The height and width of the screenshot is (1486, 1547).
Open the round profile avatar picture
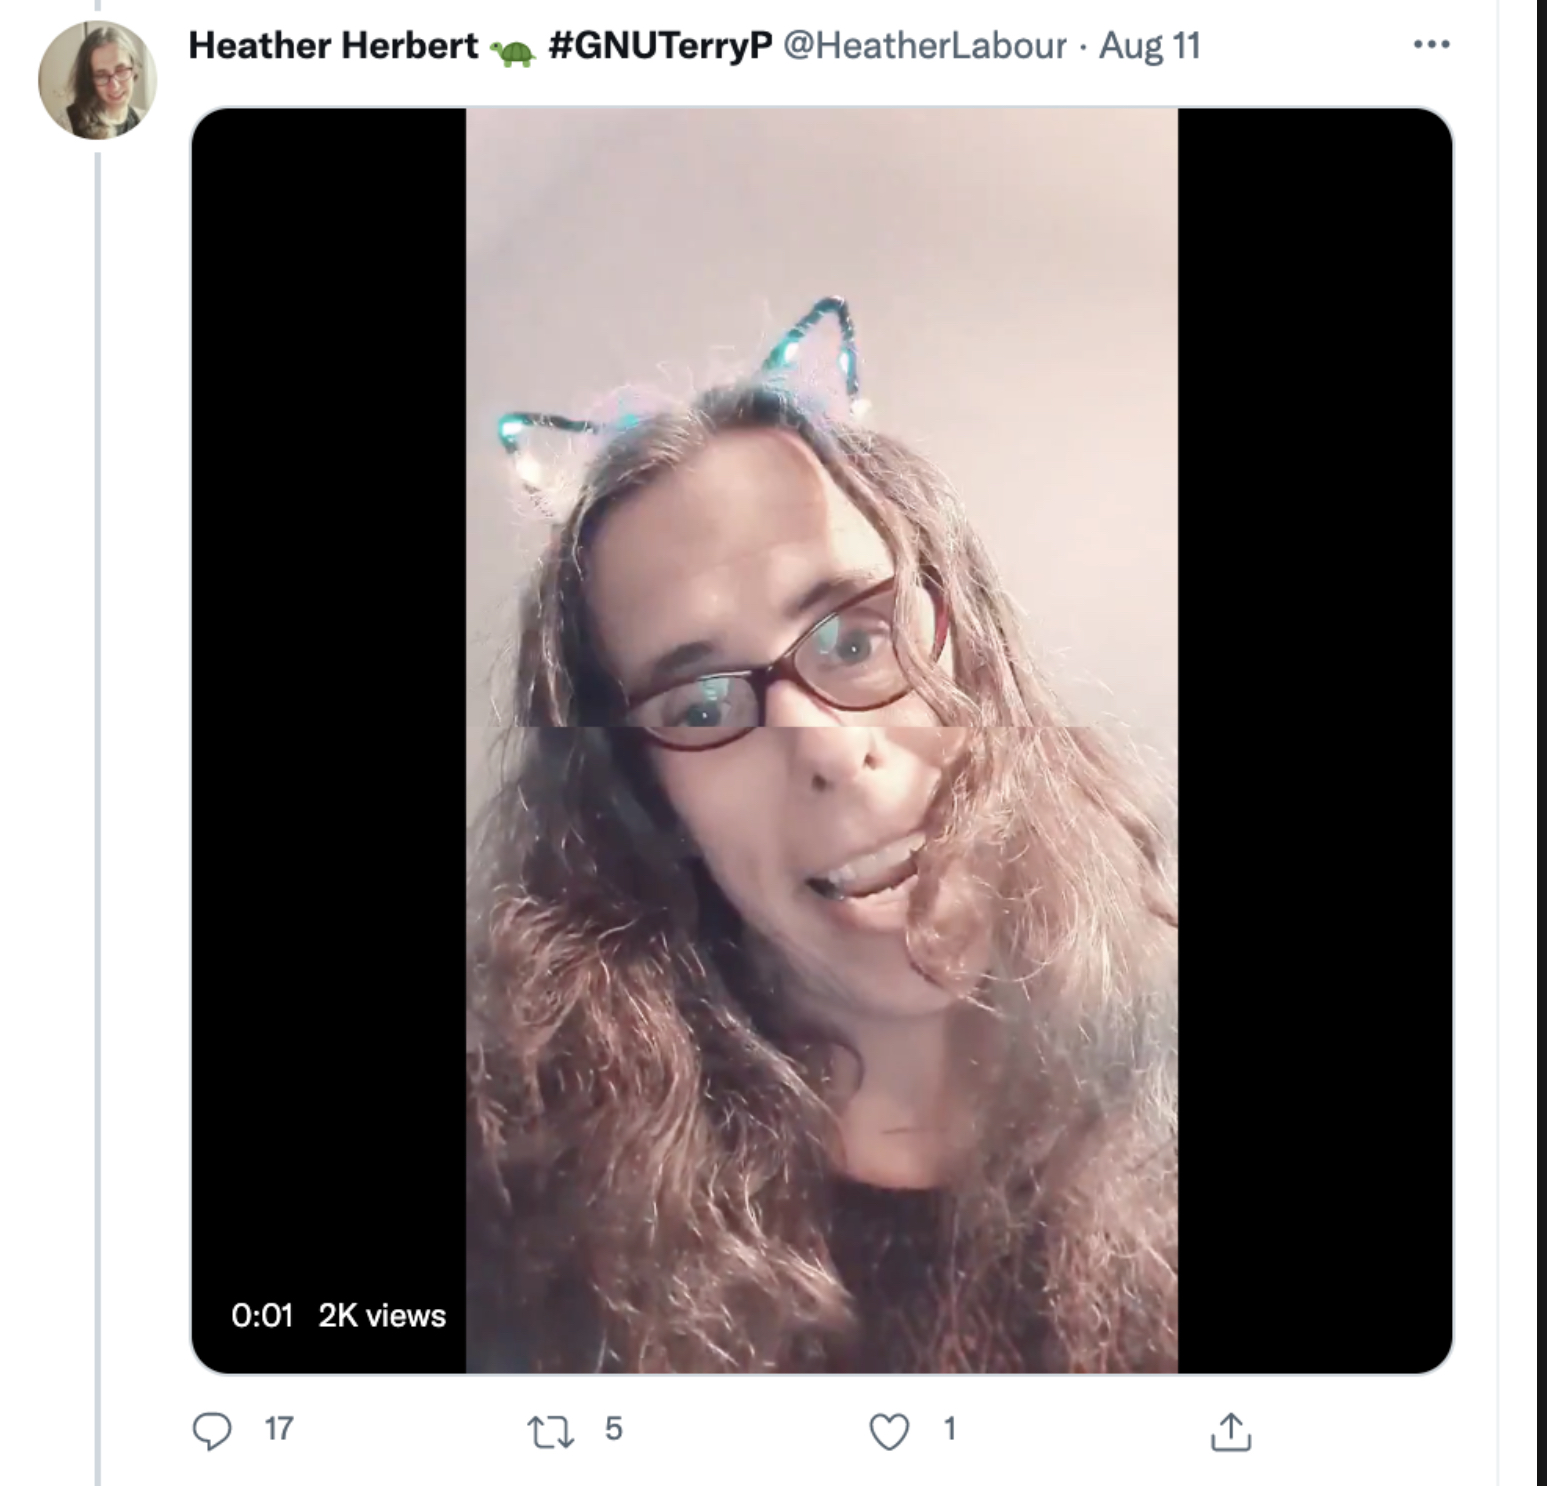click(x=97, y=79)
